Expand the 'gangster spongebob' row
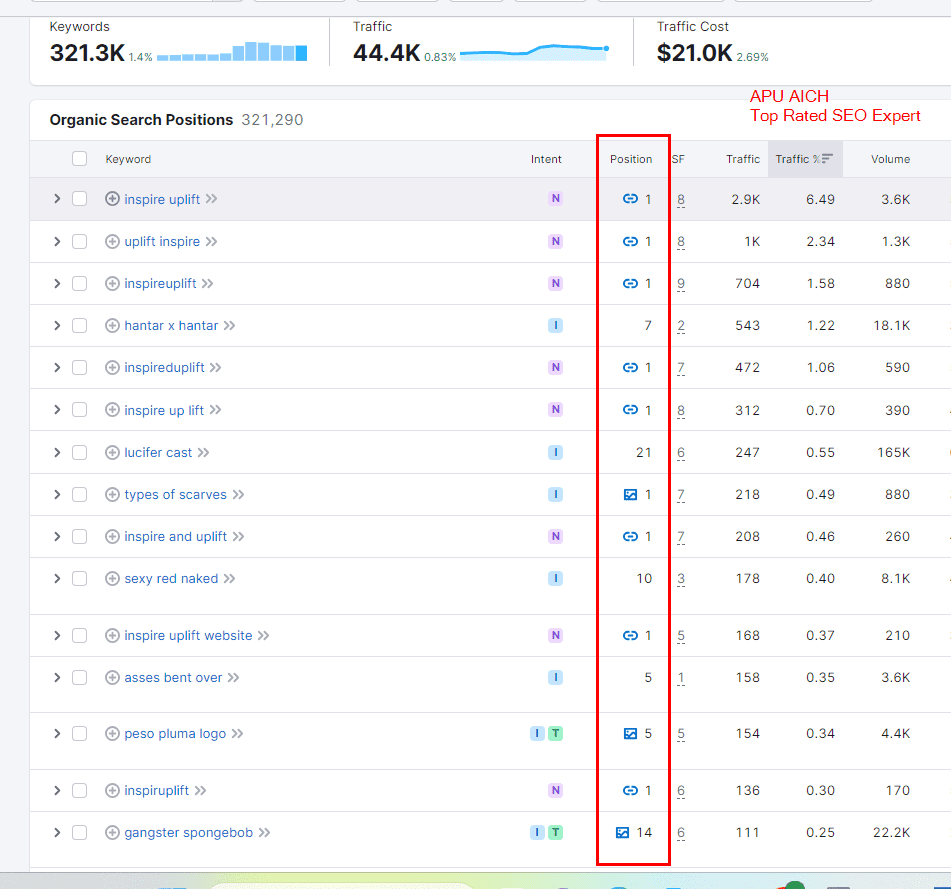This screenshot has height=889, width=951. click(x=57, y=832)
